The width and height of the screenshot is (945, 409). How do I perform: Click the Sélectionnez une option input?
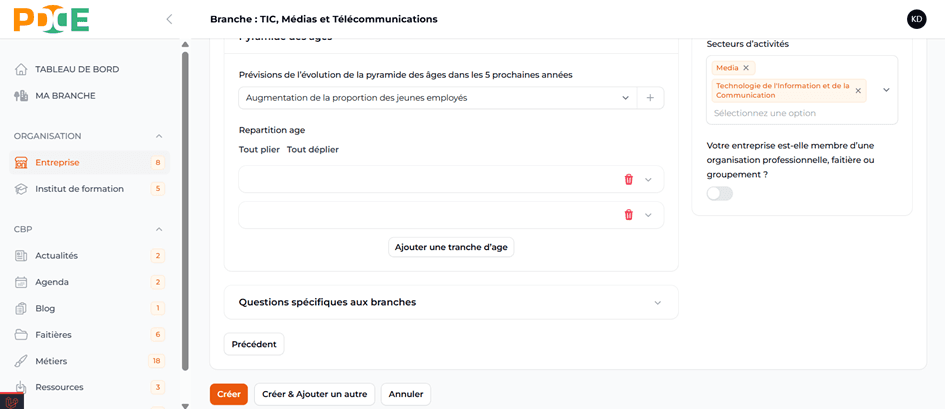coord(764,113)
